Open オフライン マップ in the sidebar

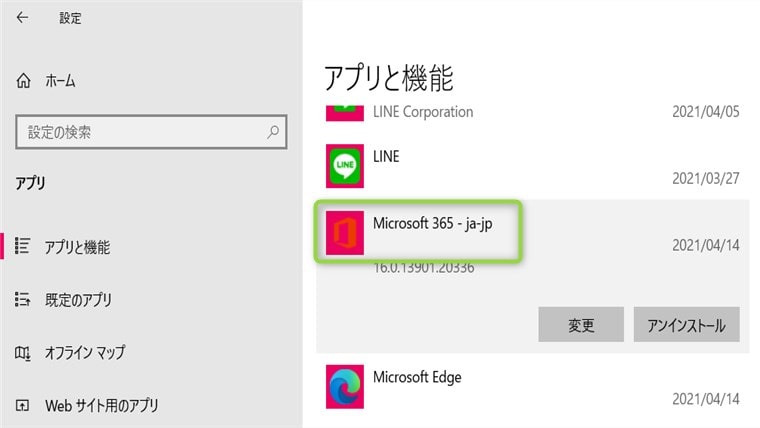(85, 352)
